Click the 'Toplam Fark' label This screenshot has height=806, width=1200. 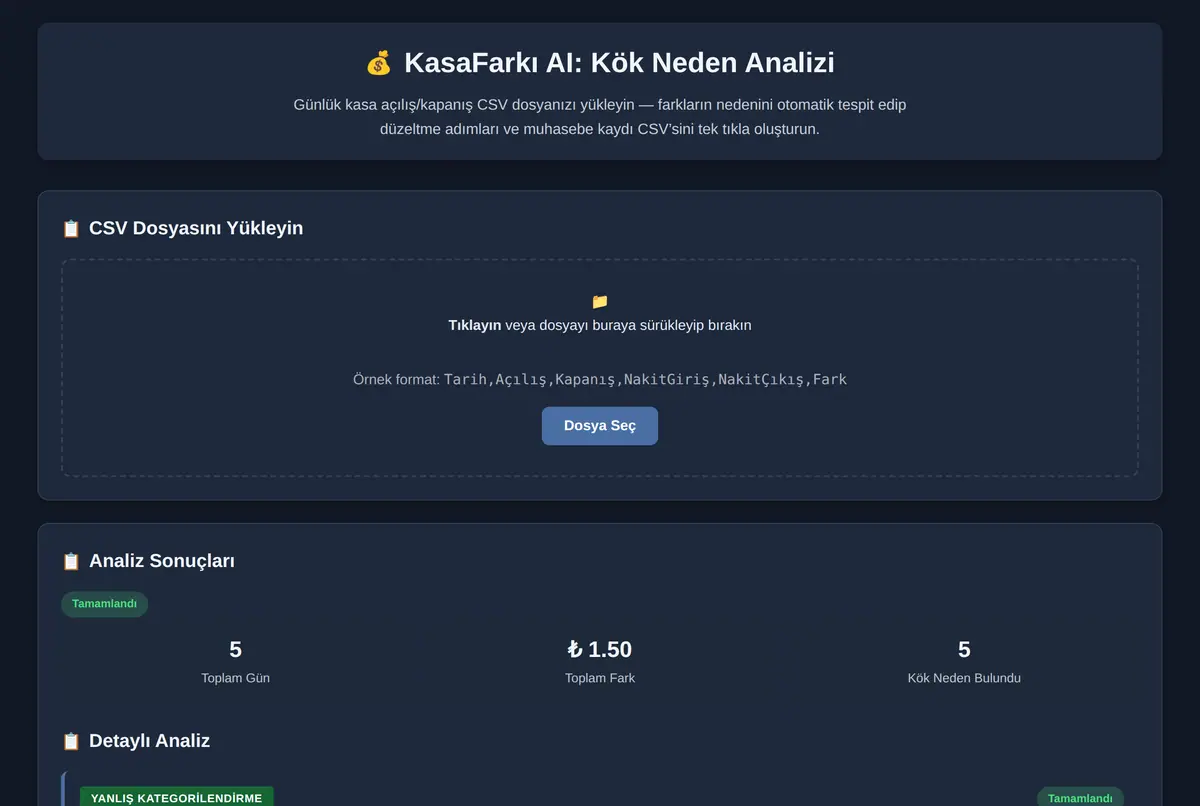600,678
